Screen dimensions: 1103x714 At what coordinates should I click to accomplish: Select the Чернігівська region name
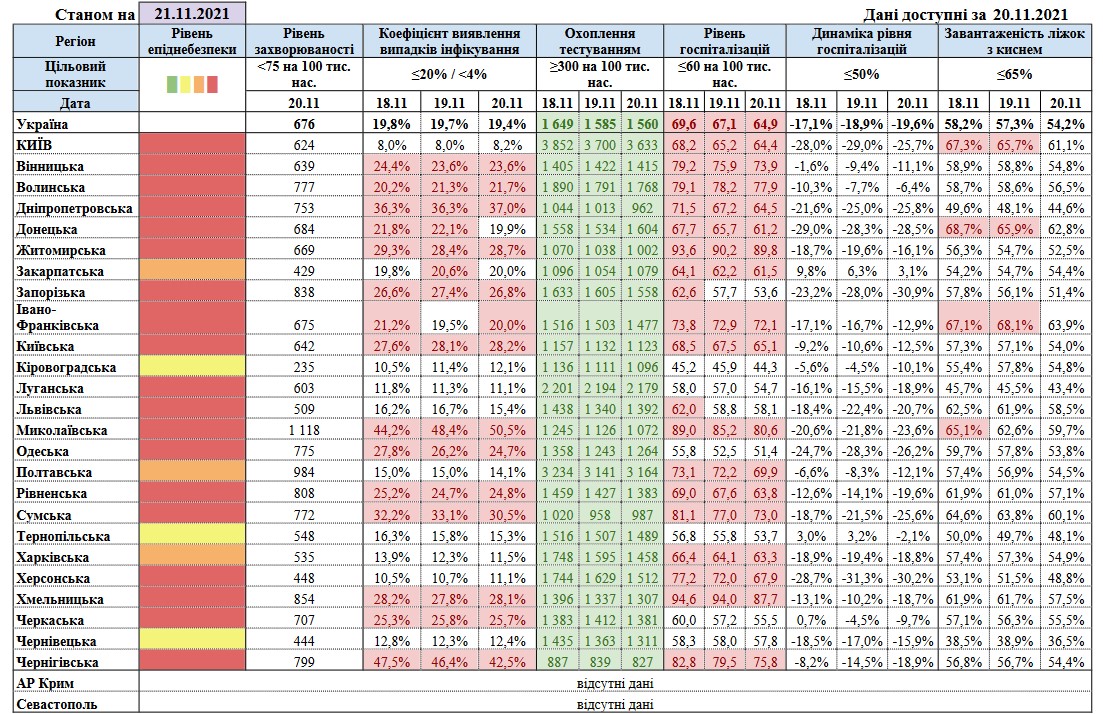click(60, 661)
